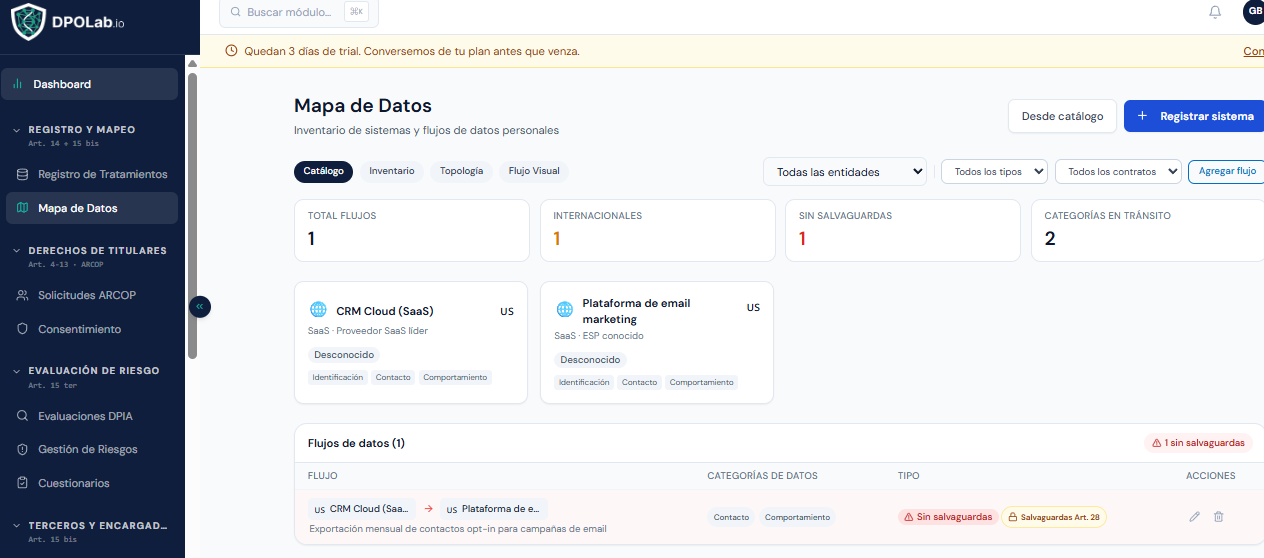Switch to the Flujo Visual tab

pyautogui.click(x=534, y=171)
